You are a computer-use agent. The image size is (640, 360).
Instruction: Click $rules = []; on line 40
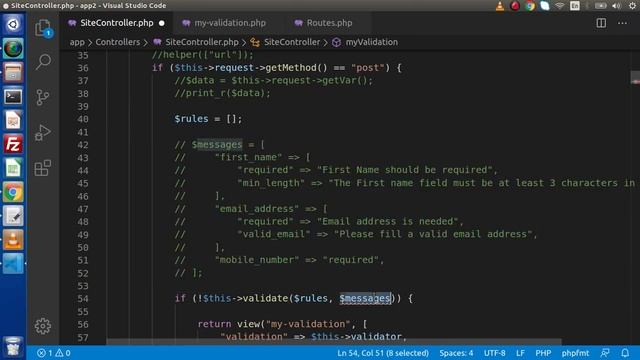tap(208, 119)
